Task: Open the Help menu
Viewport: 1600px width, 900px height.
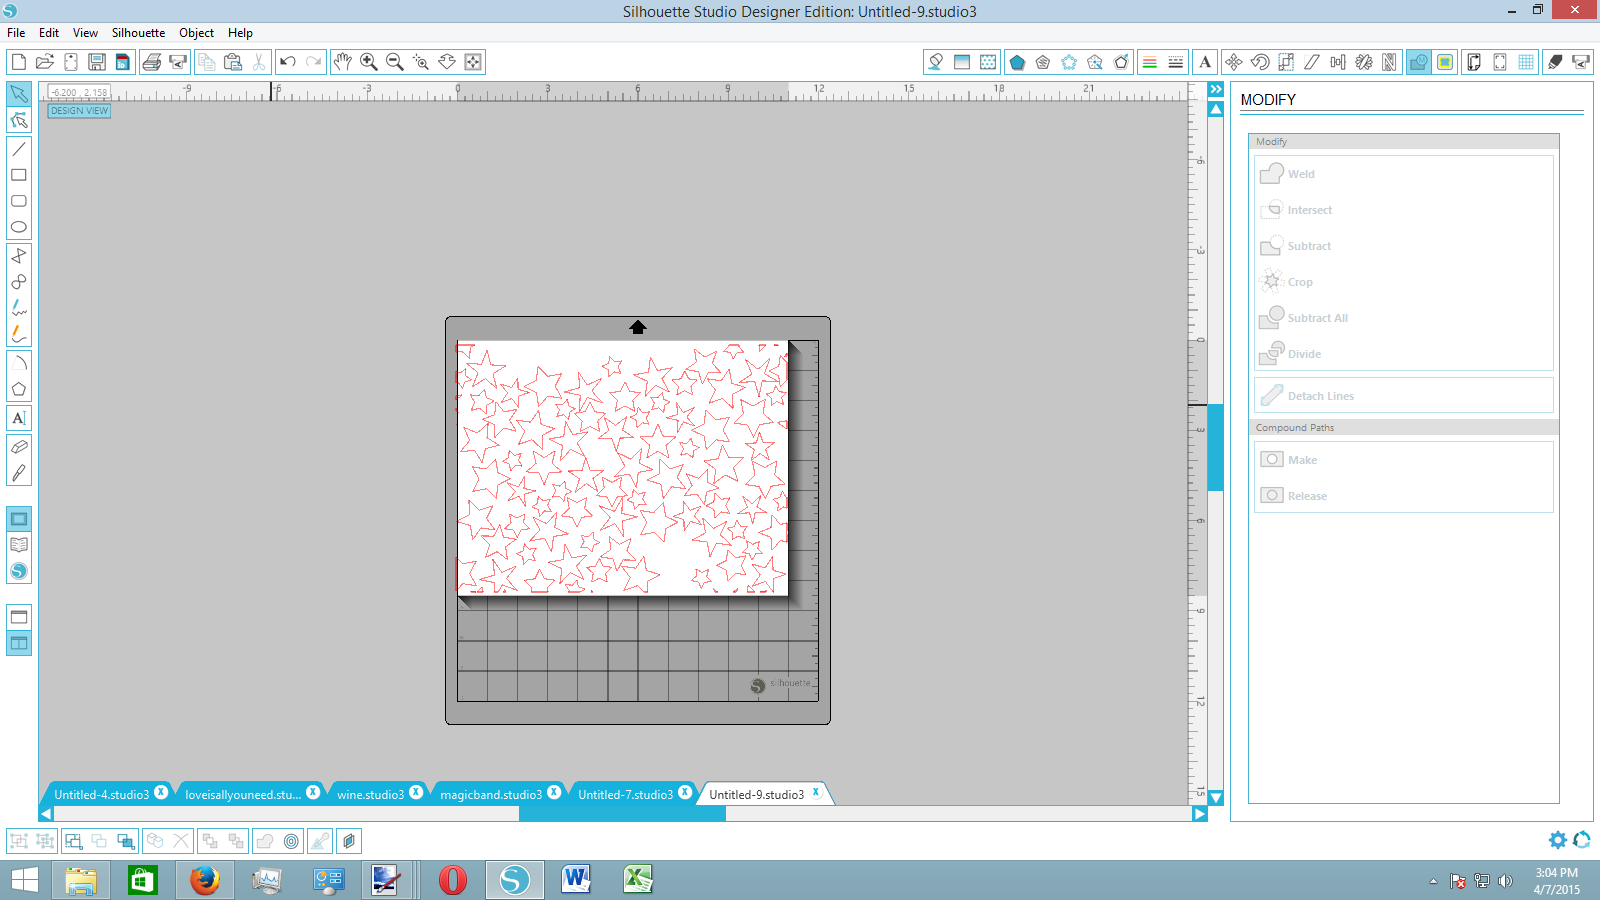Action: (240, 33)
